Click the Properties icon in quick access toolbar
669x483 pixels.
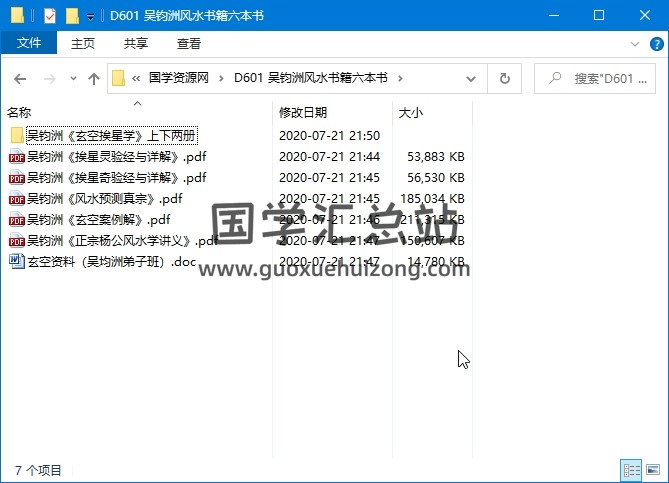point(50,16)
